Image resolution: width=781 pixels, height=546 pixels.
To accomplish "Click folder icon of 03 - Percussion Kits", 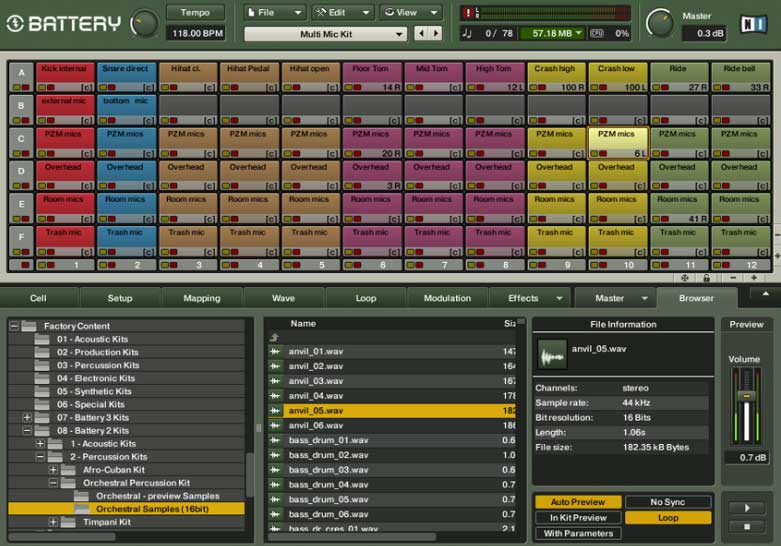I will 42,365.
